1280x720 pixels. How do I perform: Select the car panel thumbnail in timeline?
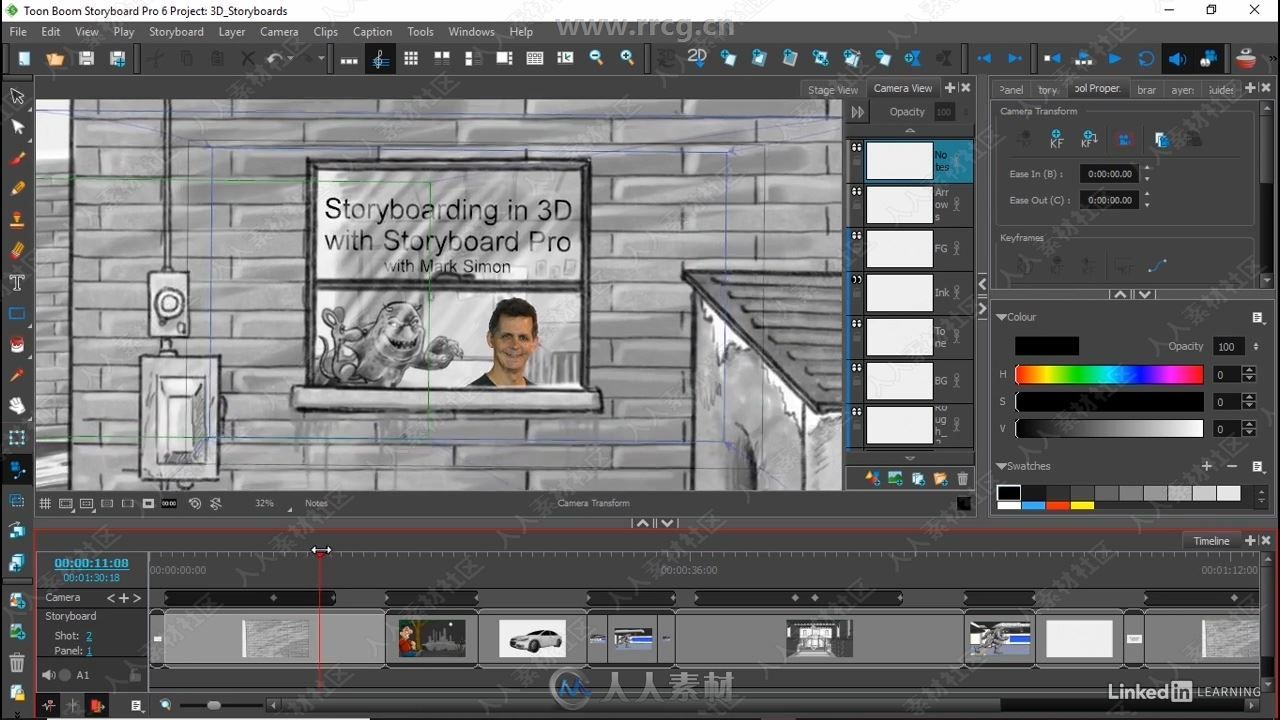[x=531, y=638]
